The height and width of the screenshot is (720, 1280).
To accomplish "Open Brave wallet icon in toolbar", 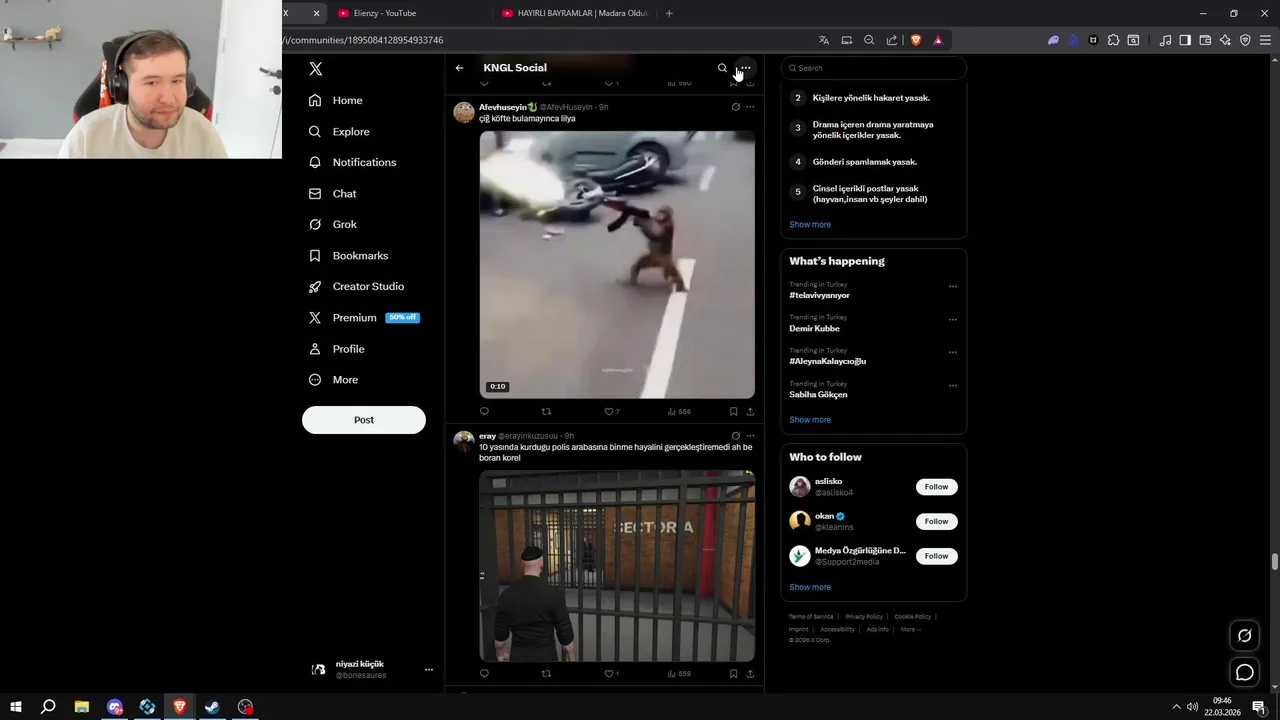I will pyautogui.click(x=1205, y=40).
